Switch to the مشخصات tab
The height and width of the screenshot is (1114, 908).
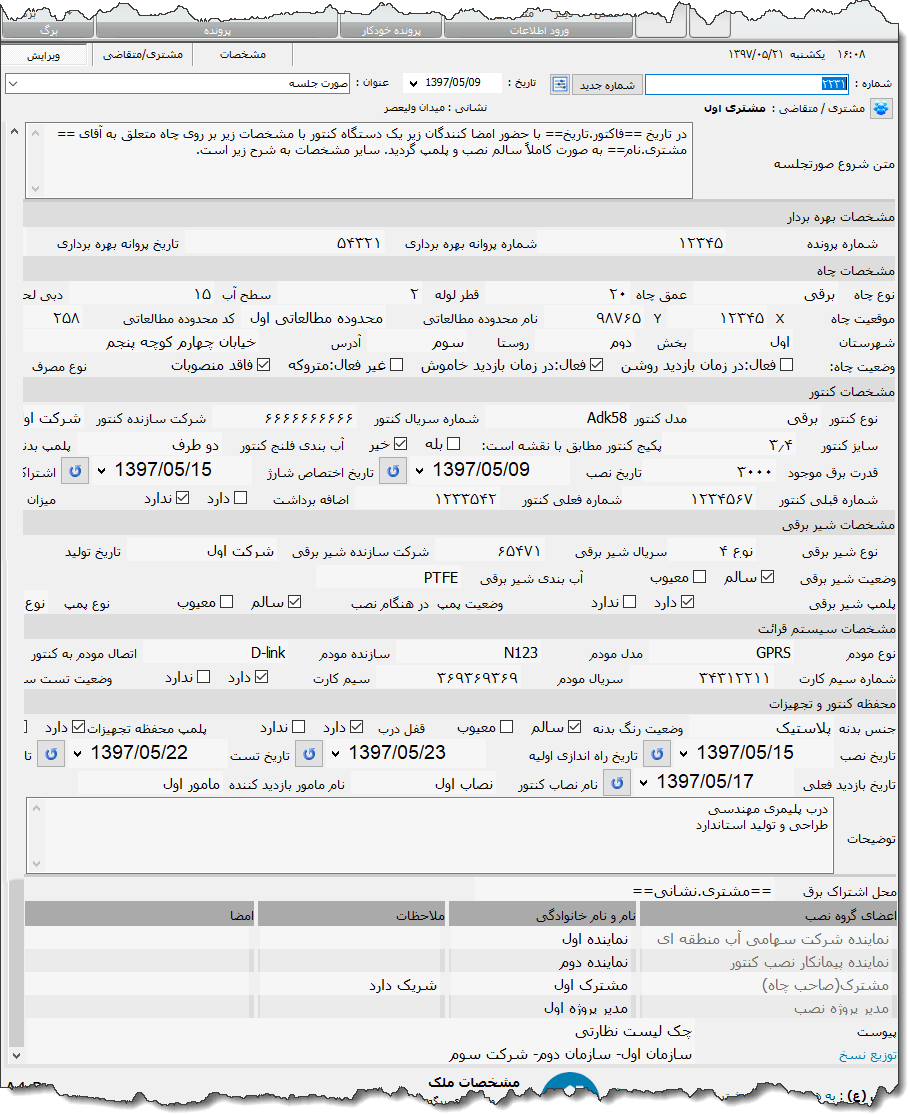click(x=243, y=54)
